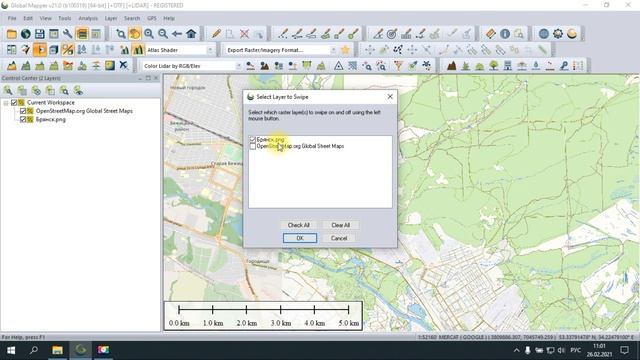Click the Clear All button
Screen dimensions: 640x360
pyautogui.click(x=340, y=225)
